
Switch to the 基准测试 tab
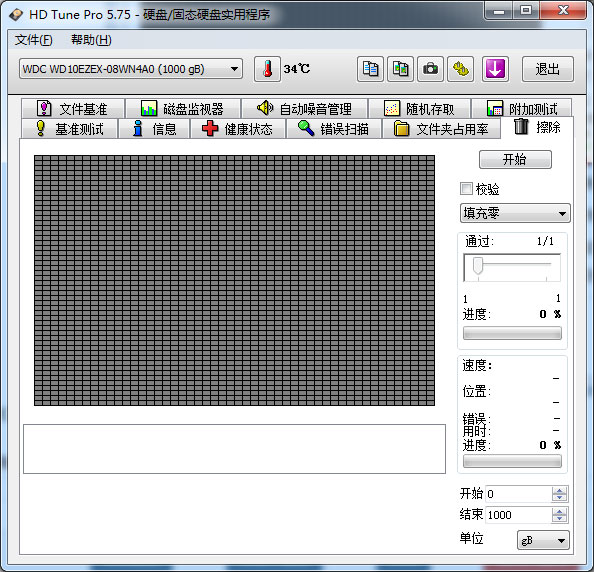pyautogui.click(x=70, y=129)
